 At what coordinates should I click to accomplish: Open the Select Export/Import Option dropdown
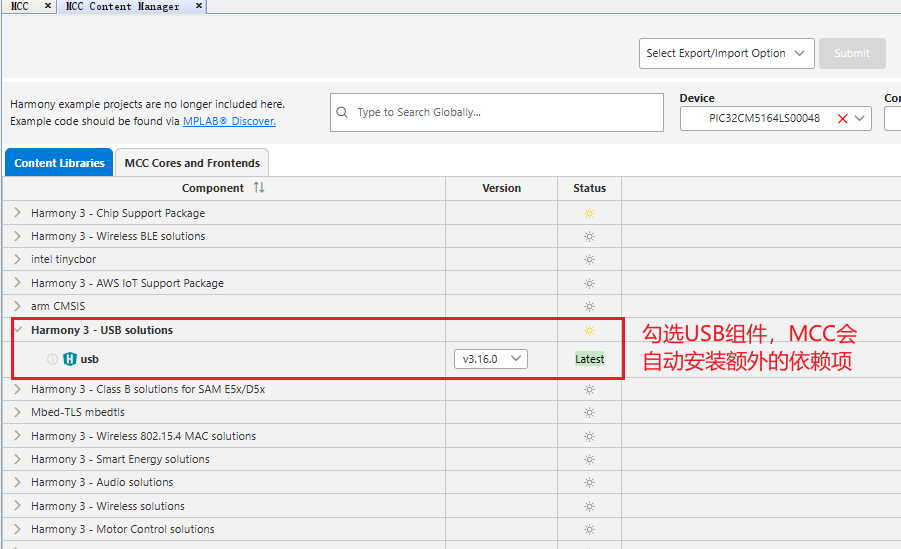pyautogui.click(x=726, y=53)
